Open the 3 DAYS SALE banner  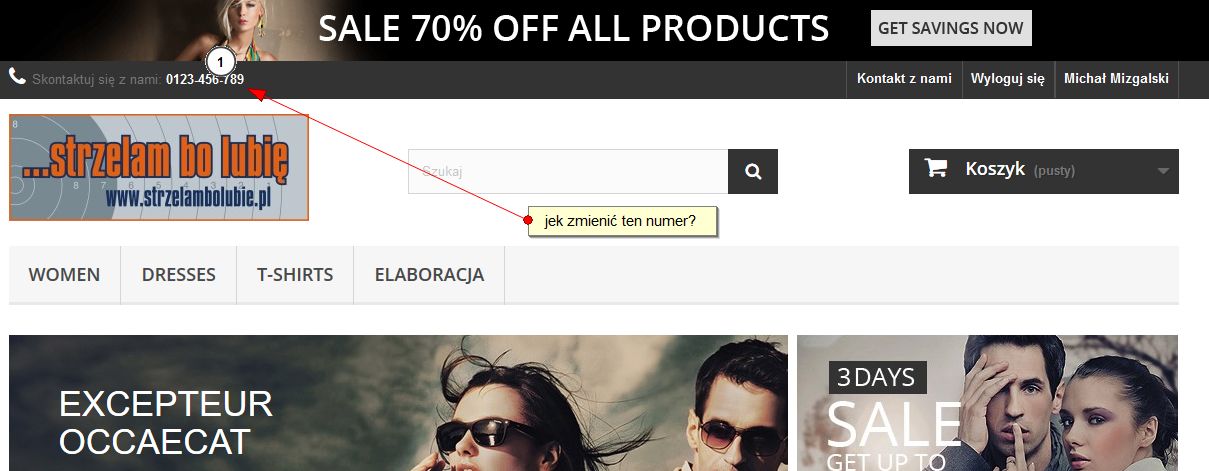click(x=988, y=403)
